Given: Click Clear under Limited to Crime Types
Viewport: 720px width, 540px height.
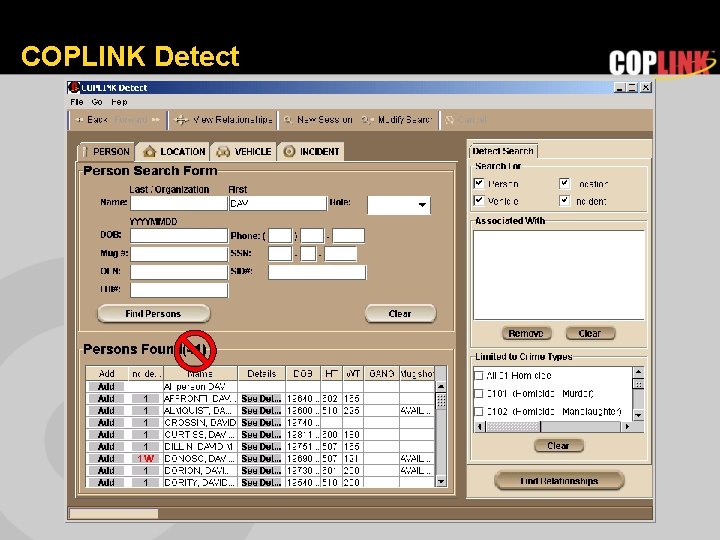Looking at the screenshot, I should [x=558, y=445].
